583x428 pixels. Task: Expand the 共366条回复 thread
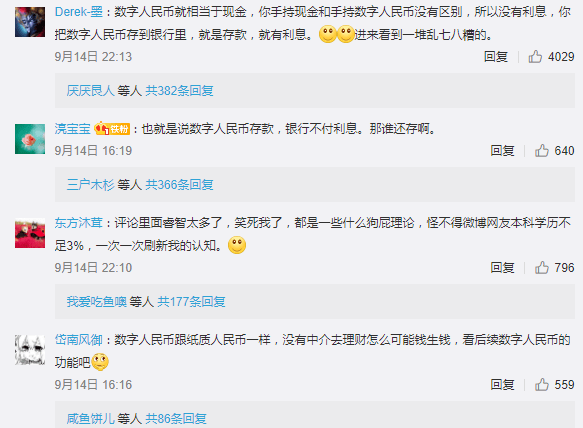point(179,184)
